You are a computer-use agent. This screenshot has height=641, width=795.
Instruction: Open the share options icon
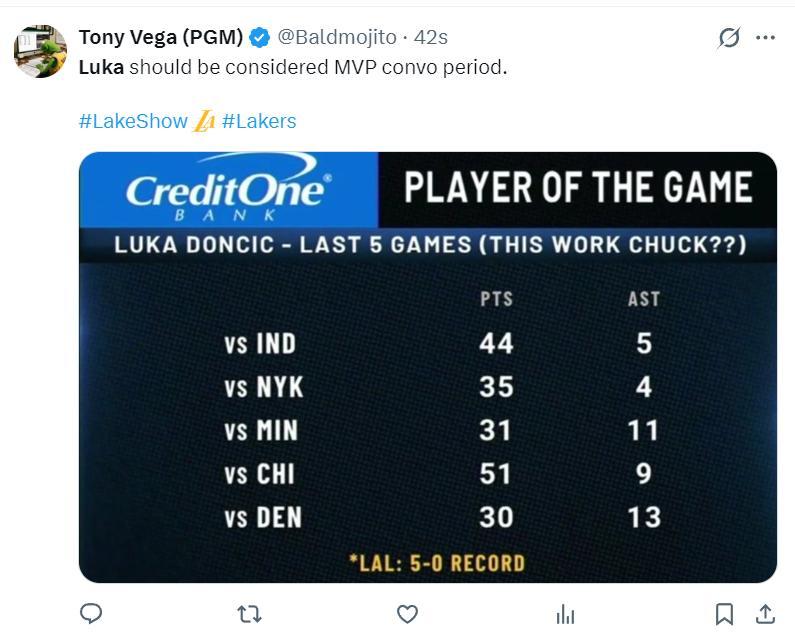(x=765, y=613)
